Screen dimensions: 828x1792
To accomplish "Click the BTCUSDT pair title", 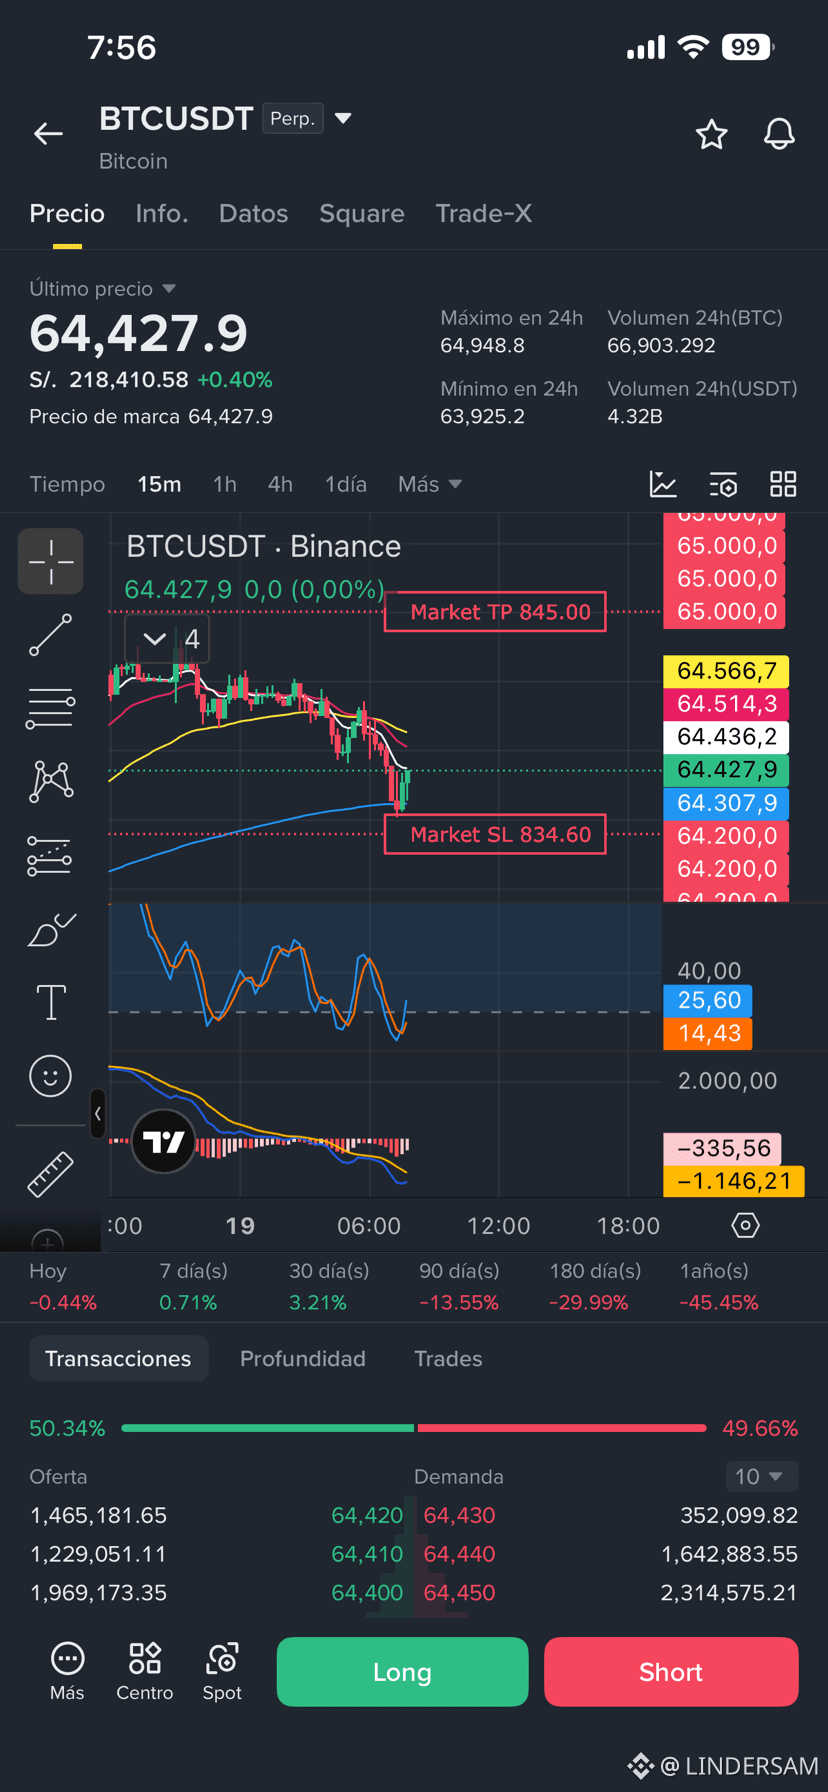I will coord(176,118).
